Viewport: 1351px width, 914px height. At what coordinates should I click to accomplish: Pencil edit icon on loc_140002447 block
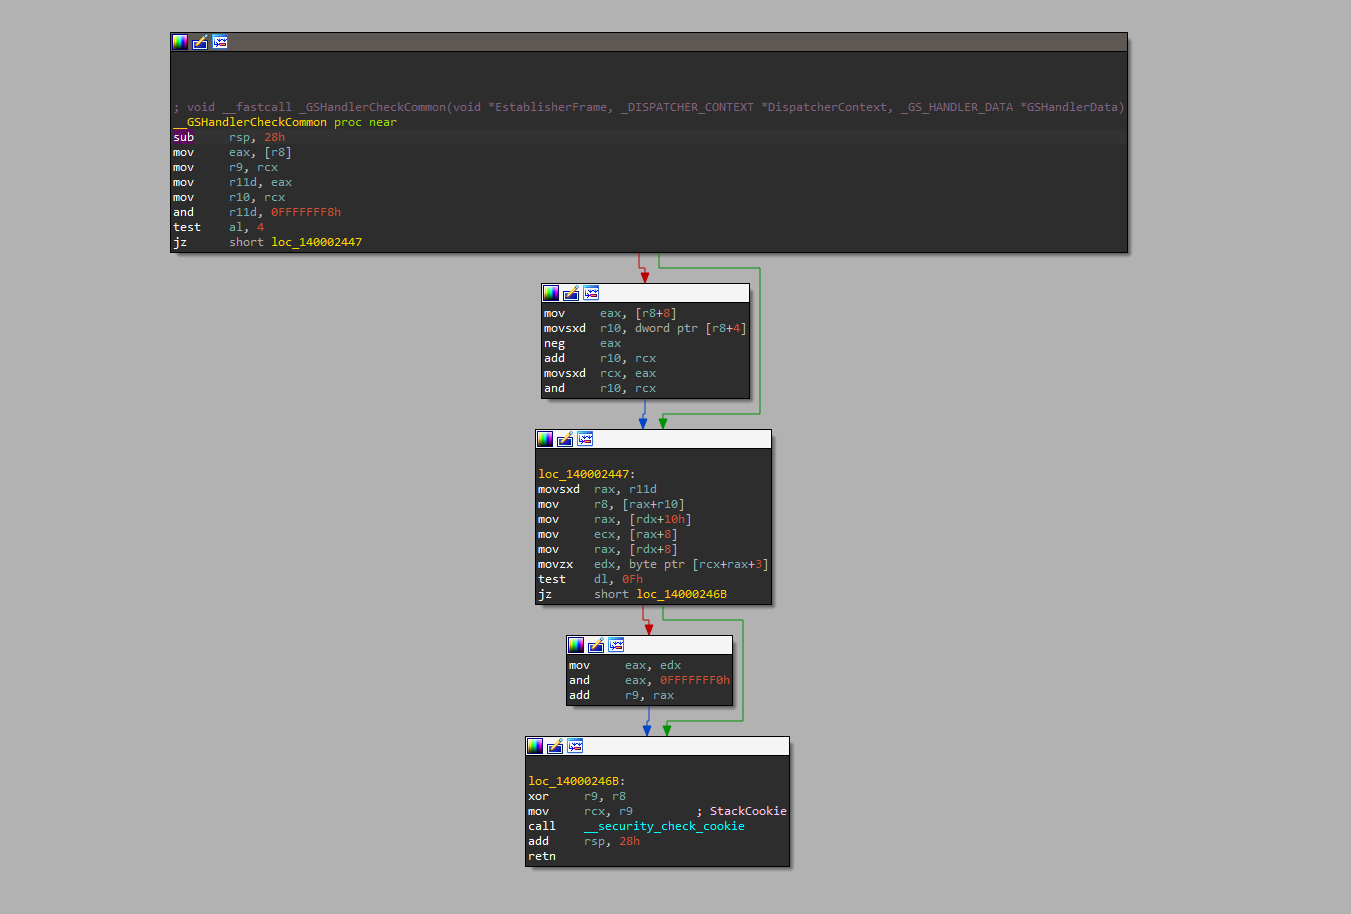pyautogui.click(x=565, y=439)
